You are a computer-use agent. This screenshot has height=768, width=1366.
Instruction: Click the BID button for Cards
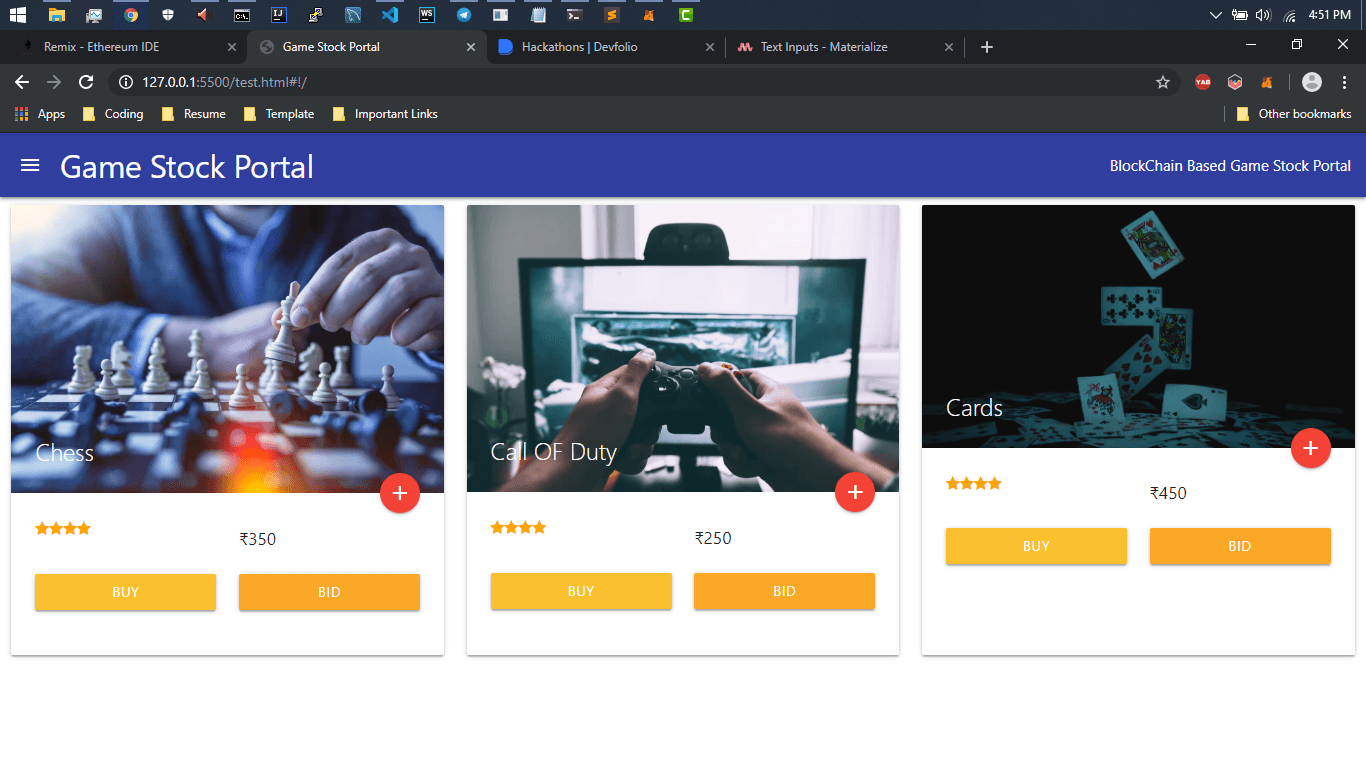point(1240,546)
